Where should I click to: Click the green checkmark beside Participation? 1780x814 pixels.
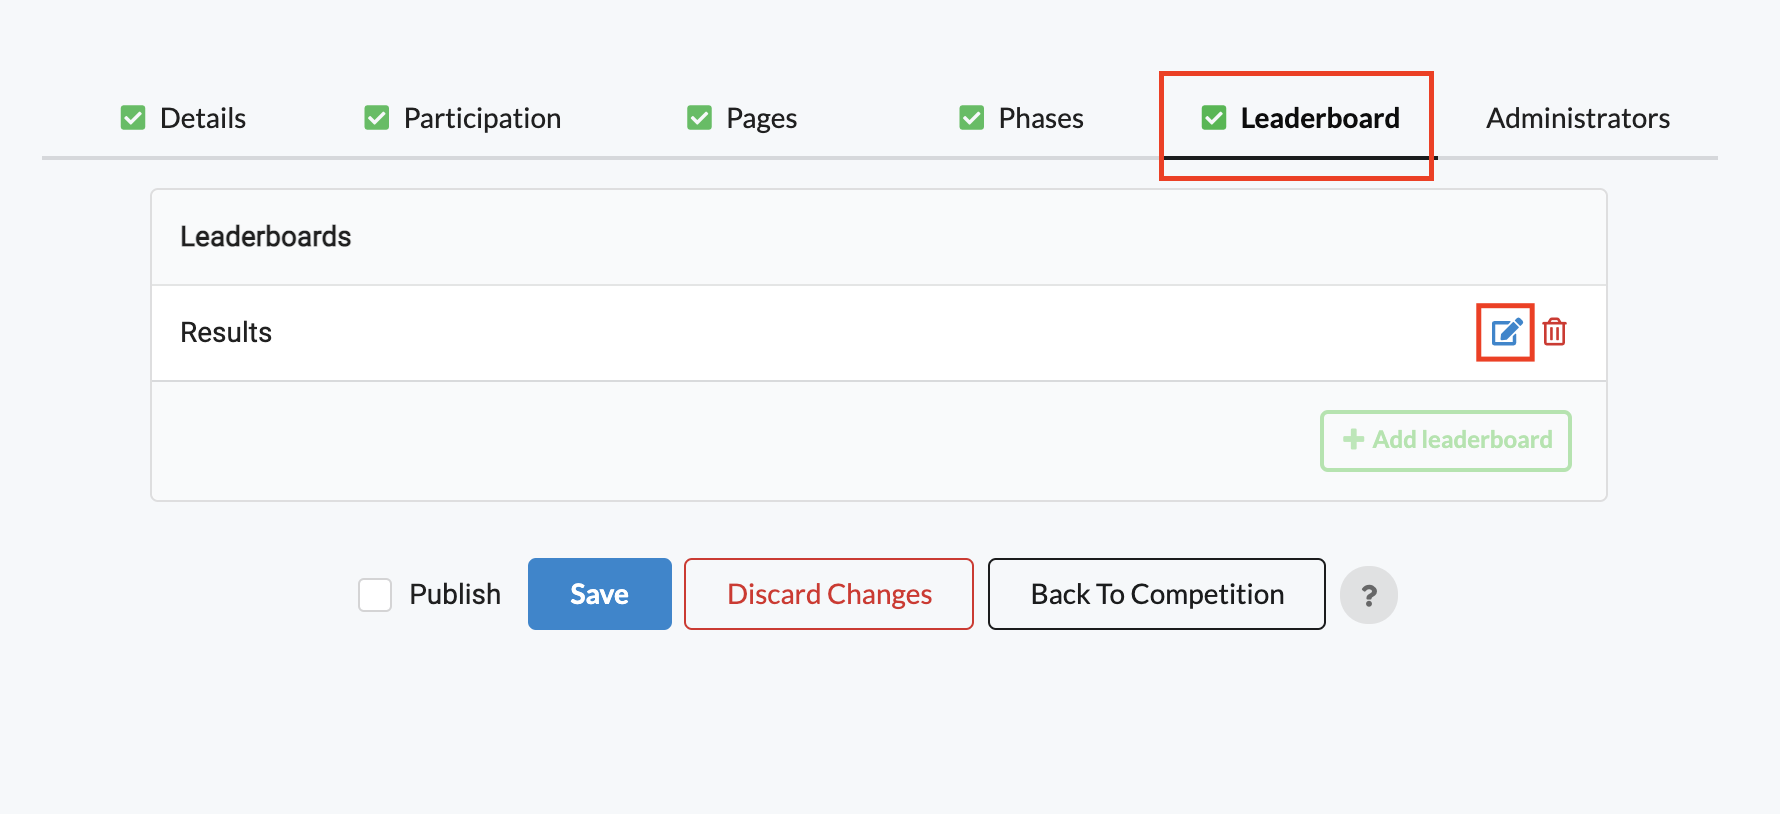coord(376,117)
